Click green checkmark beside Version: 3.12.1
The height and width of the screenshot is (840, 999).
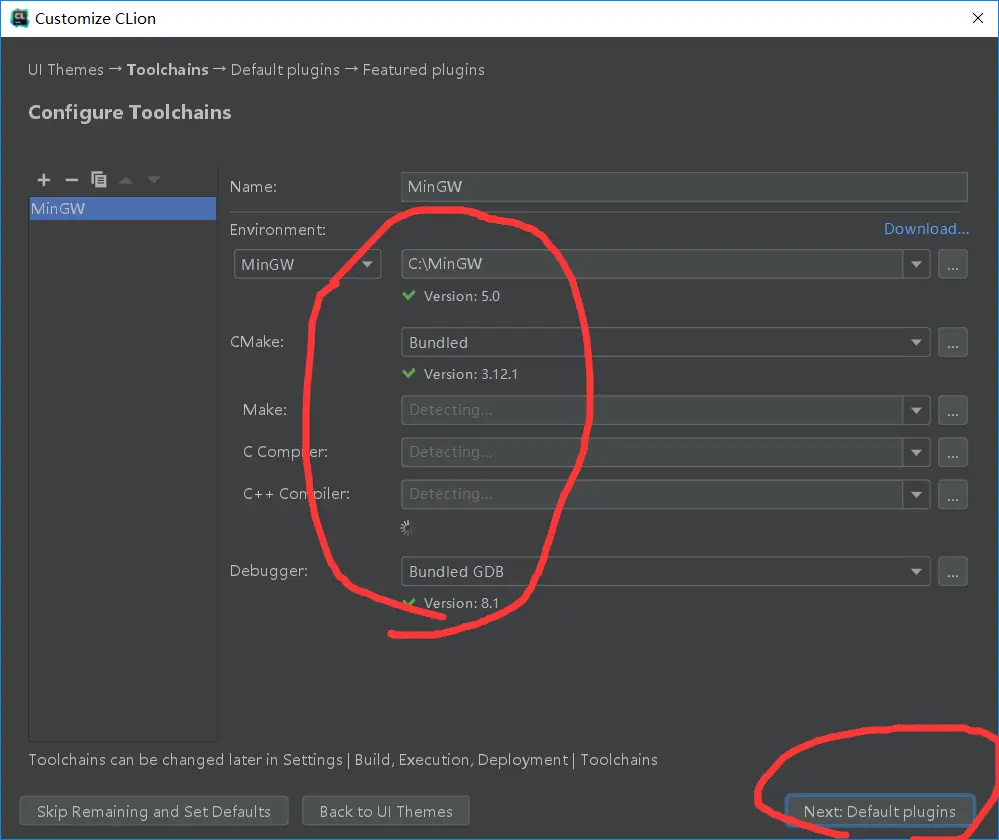point(409,373)
